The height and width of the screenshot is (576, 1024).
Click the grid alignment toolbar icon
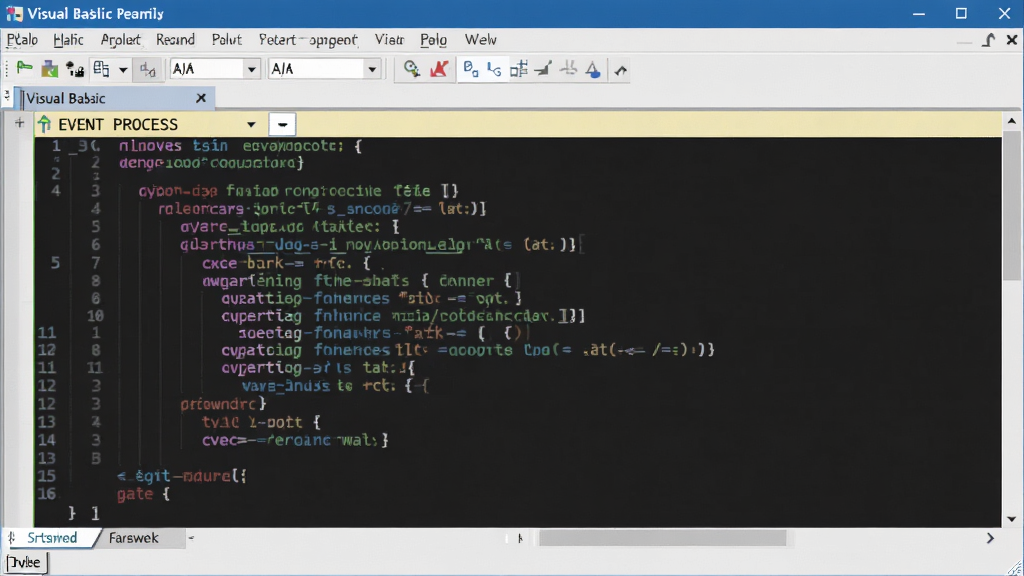pyautogui.click(x=519, y=69)
